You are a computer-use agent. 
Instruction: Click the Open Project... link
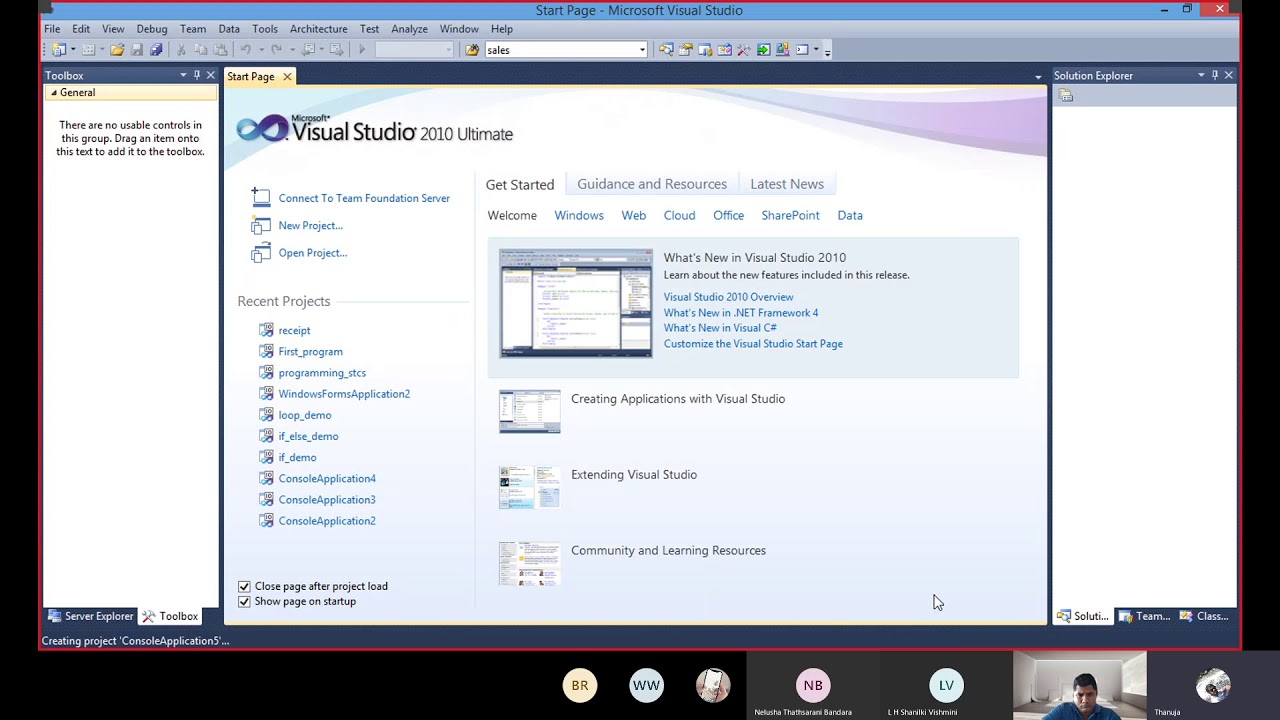[313, 253]
